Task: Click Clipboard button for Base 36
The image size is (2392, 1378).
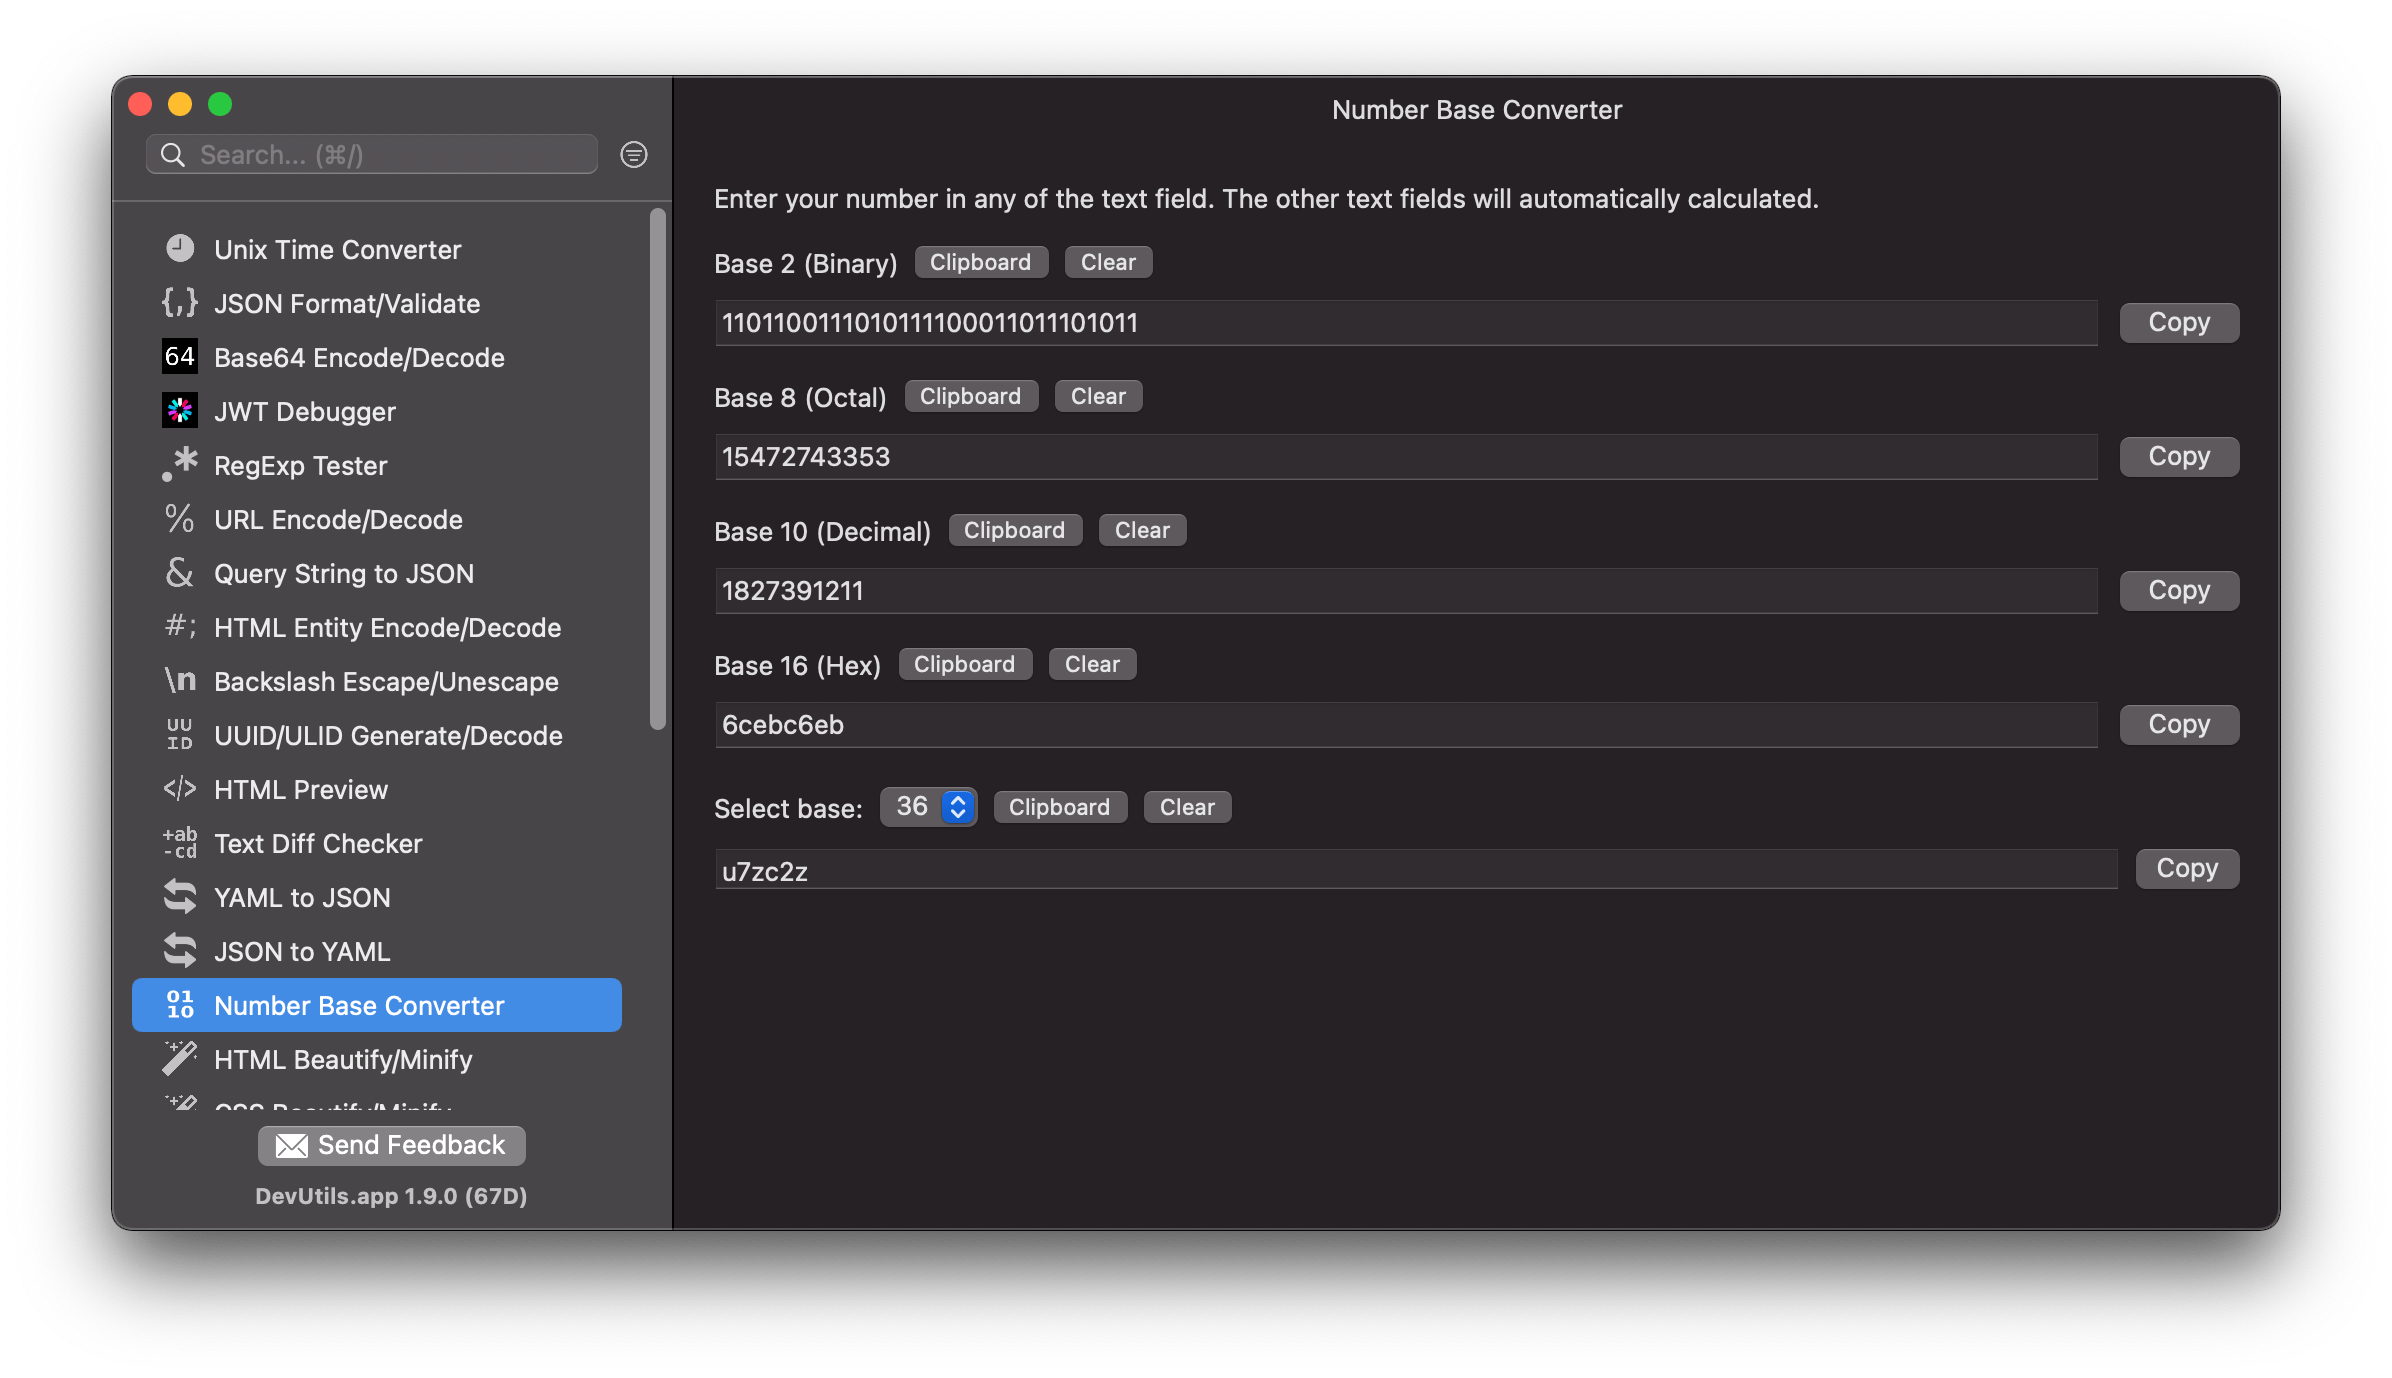Action: pos(1056,806)
